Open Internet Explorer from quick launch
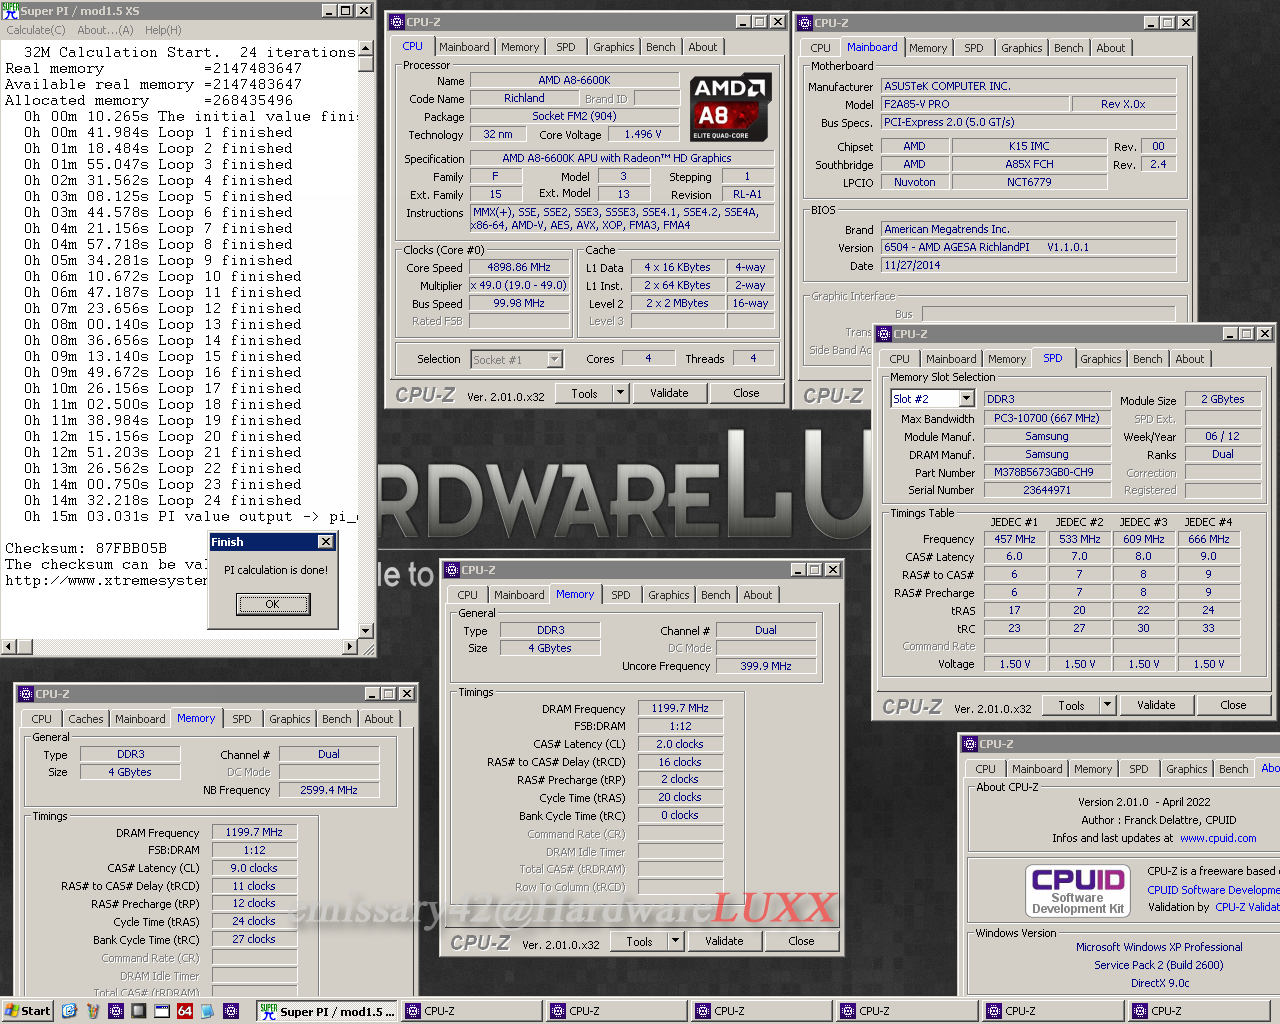 click(x=69, y=1011)
